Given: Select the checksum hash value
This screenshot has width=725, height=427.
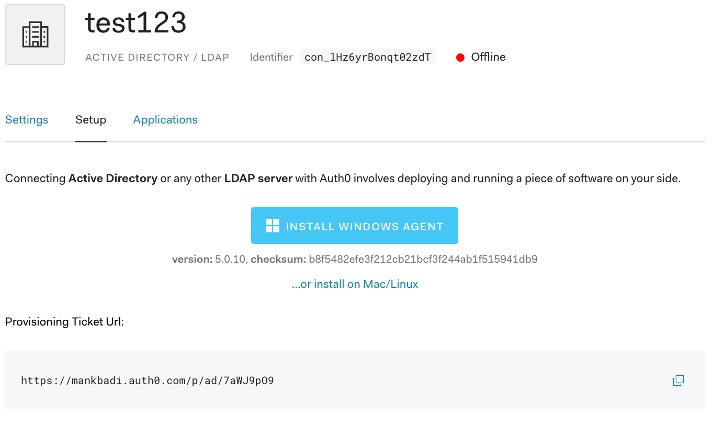Looking at the screenshot, I should tap(423, 259).
